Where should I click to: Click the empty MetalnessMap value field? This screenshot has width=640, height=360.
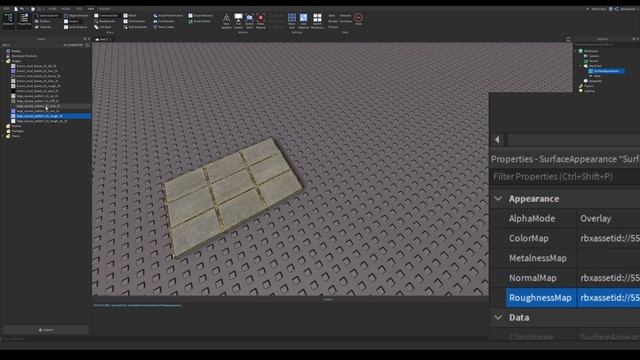pos(609,258)
